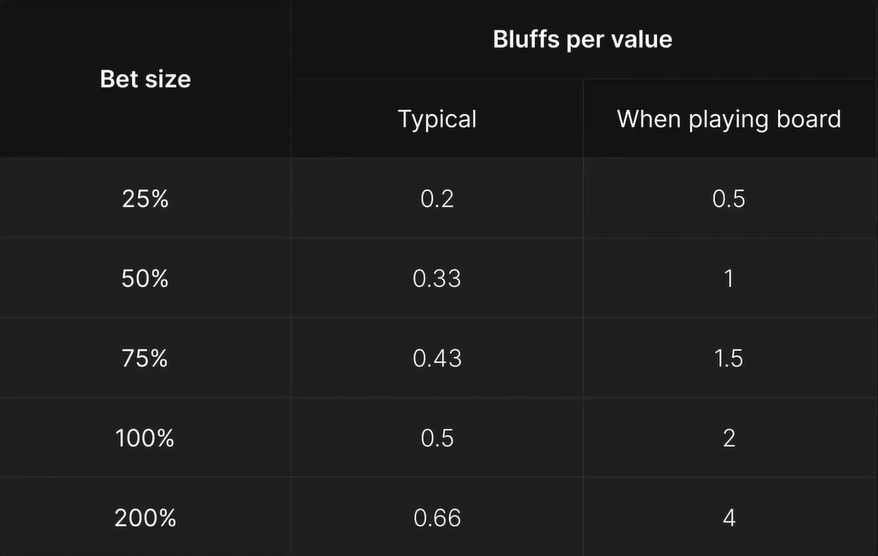Select the value 1 in 50% row
The height and width of the screenshot is (556, 878).
728,278
